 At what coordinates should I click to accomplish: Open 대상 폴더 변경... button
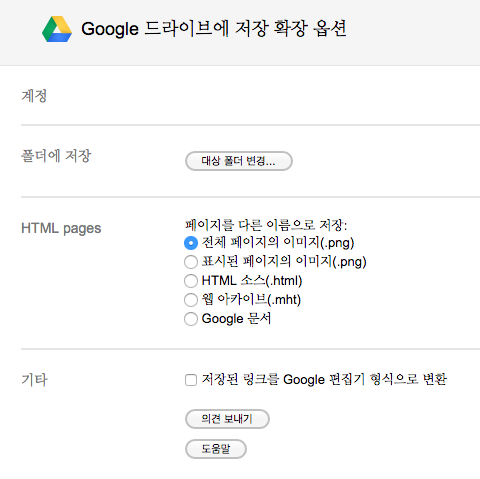point(239,161)
